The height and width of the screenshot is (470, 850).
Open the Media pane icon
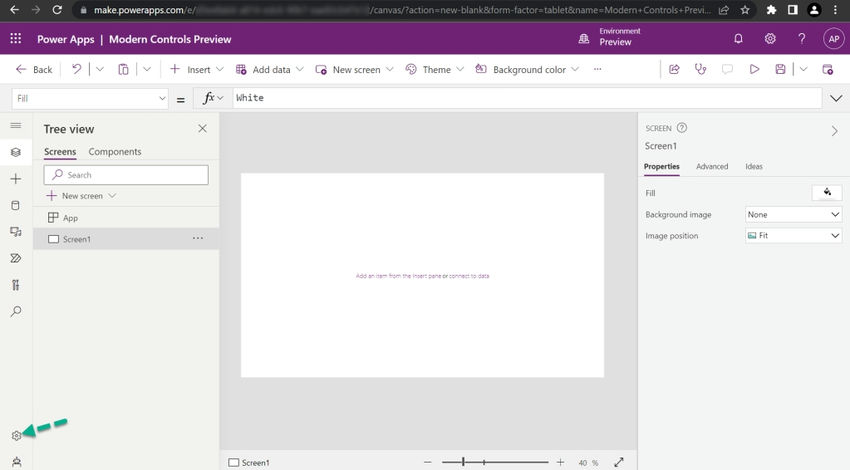tap(16, 232)
